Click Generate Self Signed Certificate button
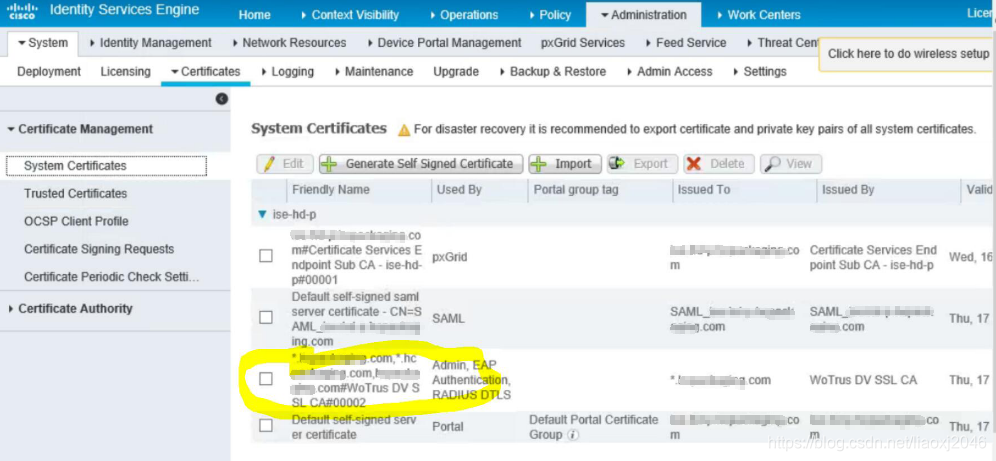 coord(421,164)
